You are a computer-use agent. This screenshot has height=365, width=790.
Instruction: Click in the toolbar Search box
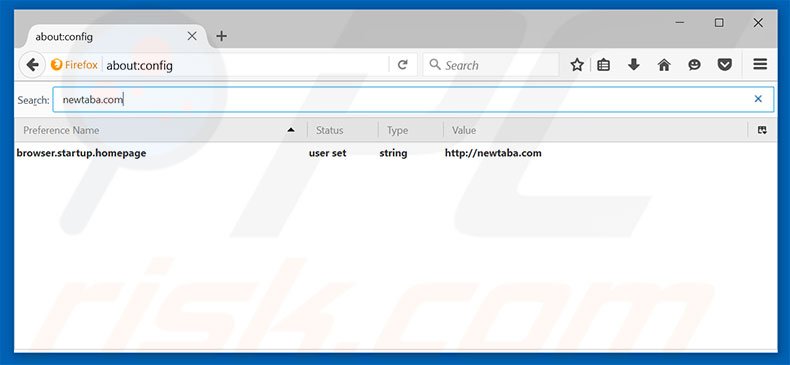(x=491, y=65)
